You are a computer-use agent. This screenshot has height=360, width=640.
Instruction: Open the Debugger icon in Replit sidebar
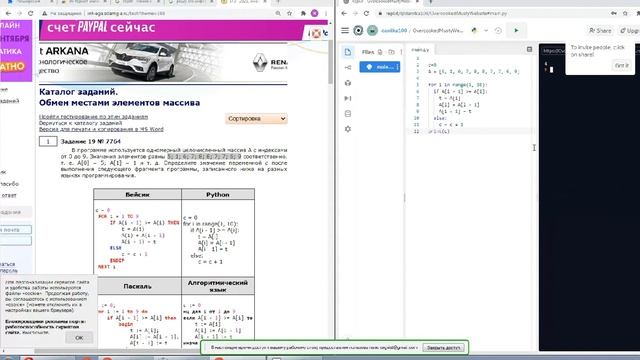click(x=348, y=98)
